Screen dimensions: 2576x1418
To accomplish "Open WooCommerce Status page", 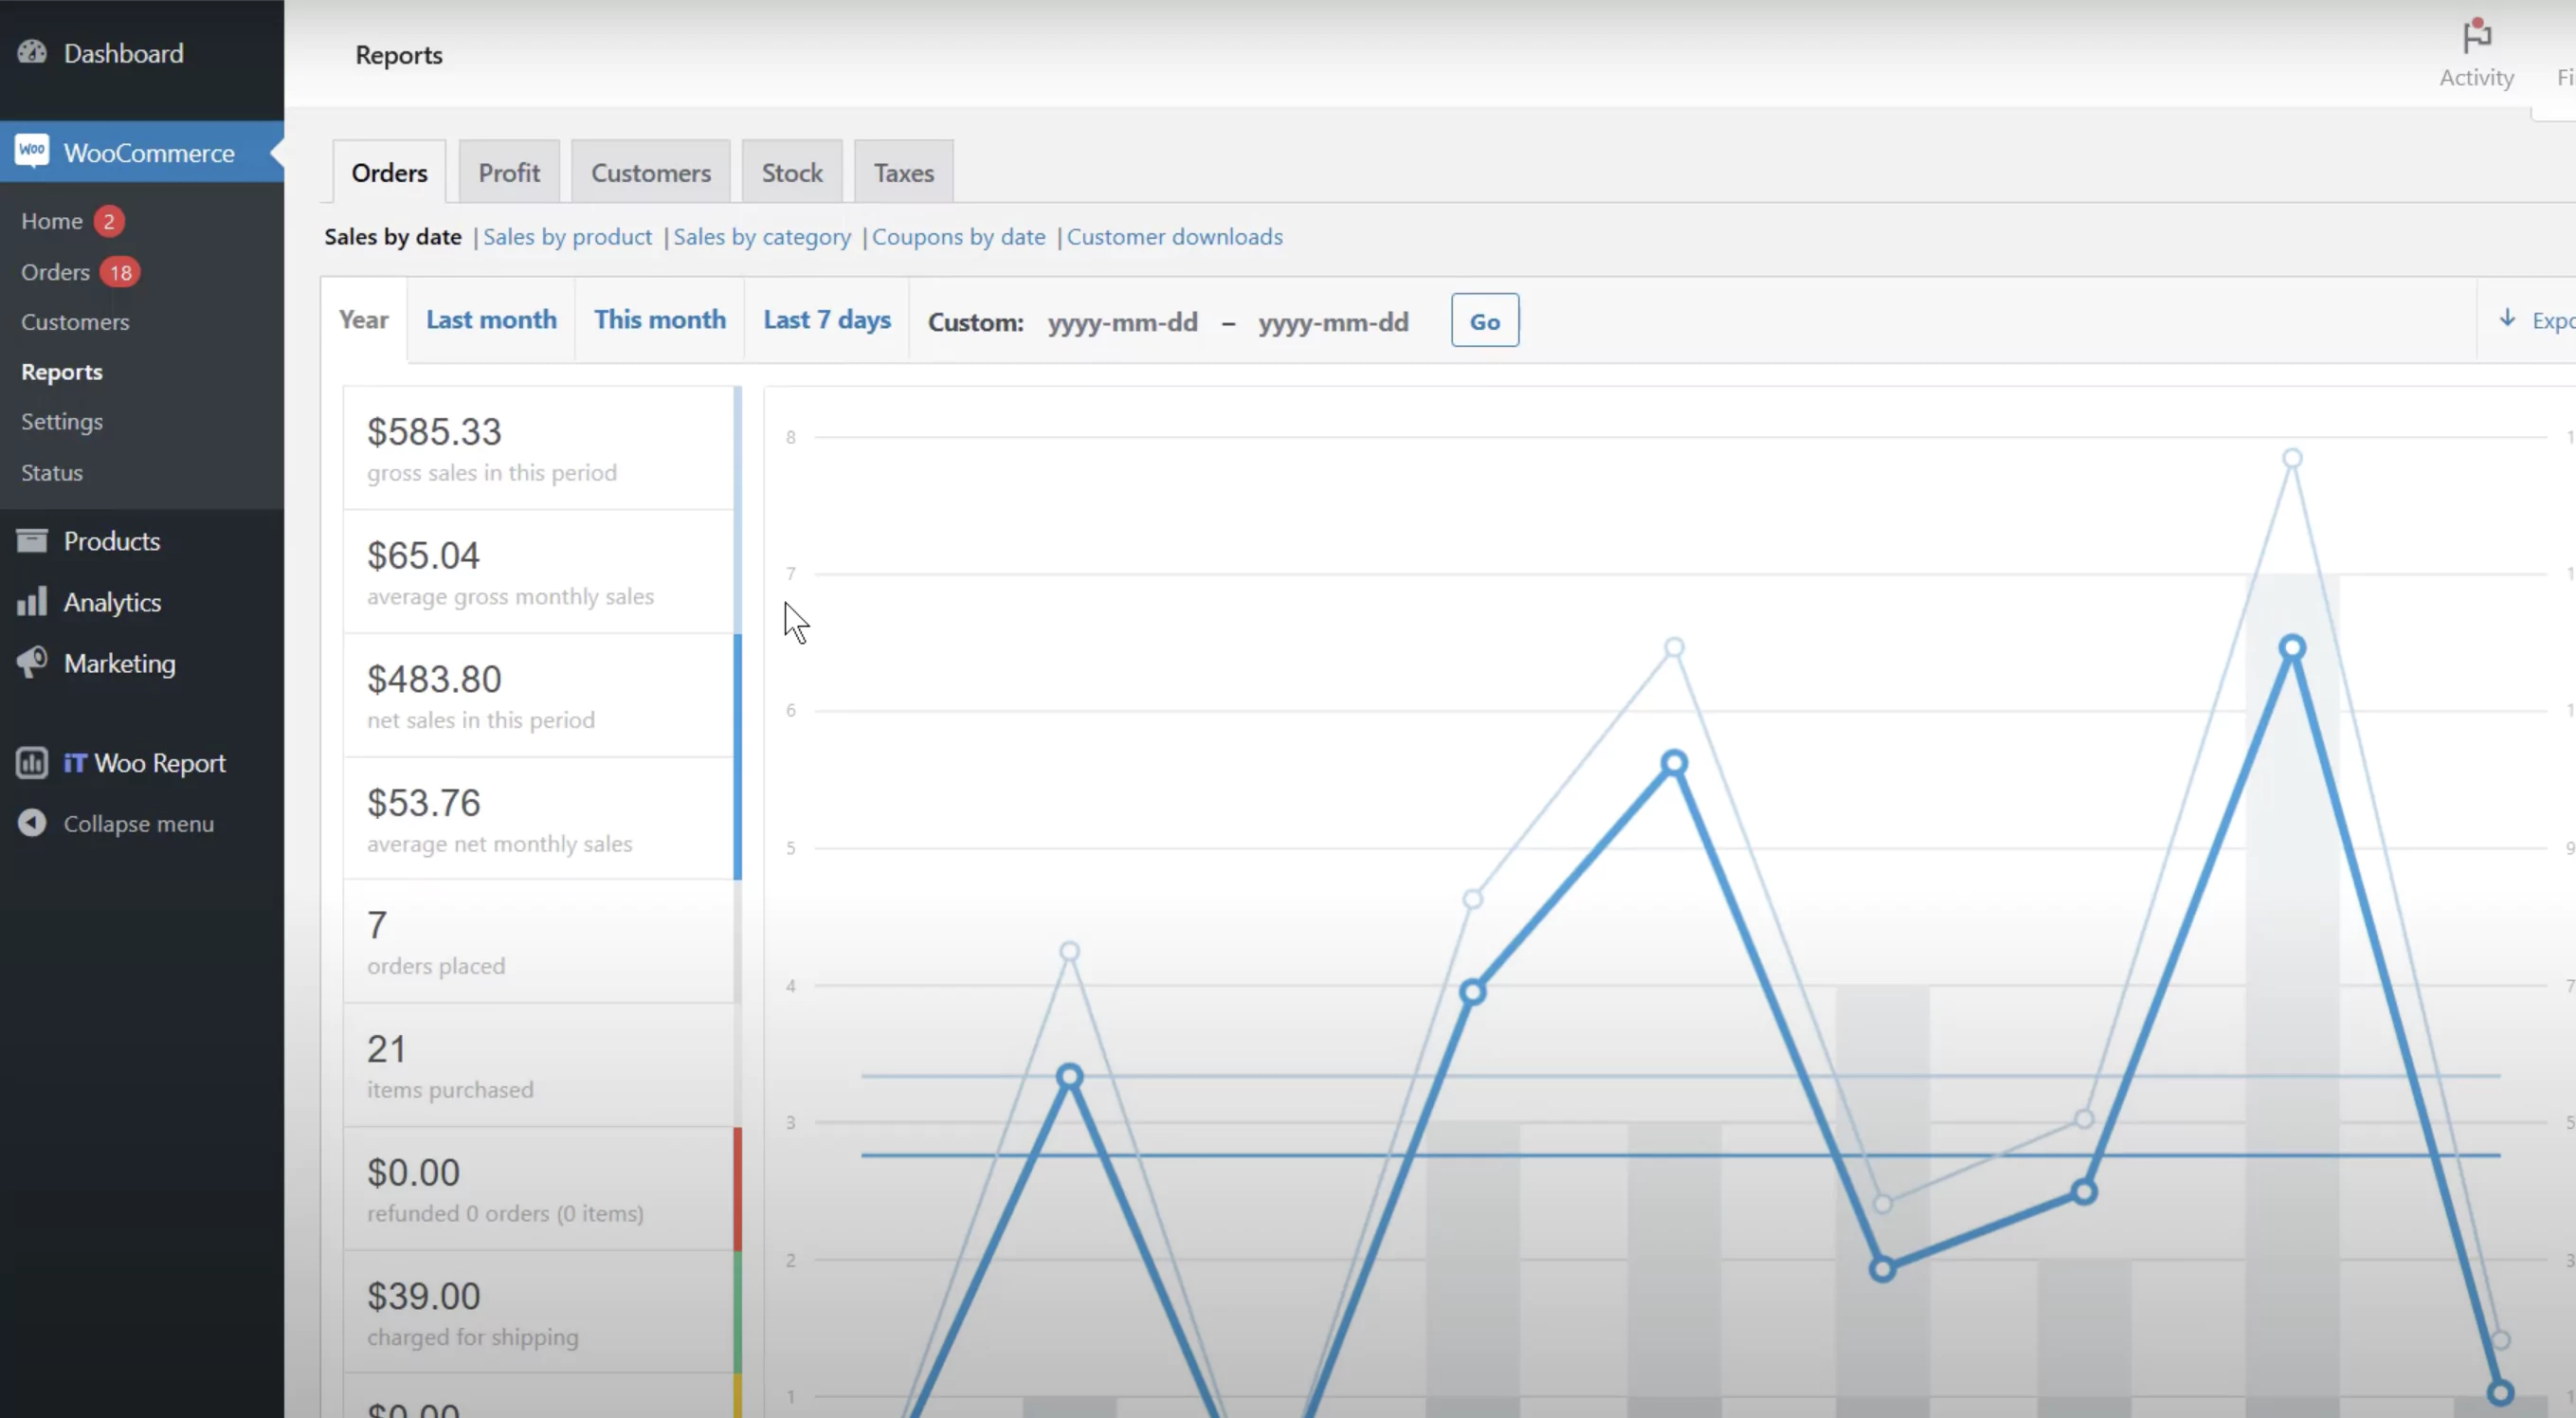I will [52, 472].
